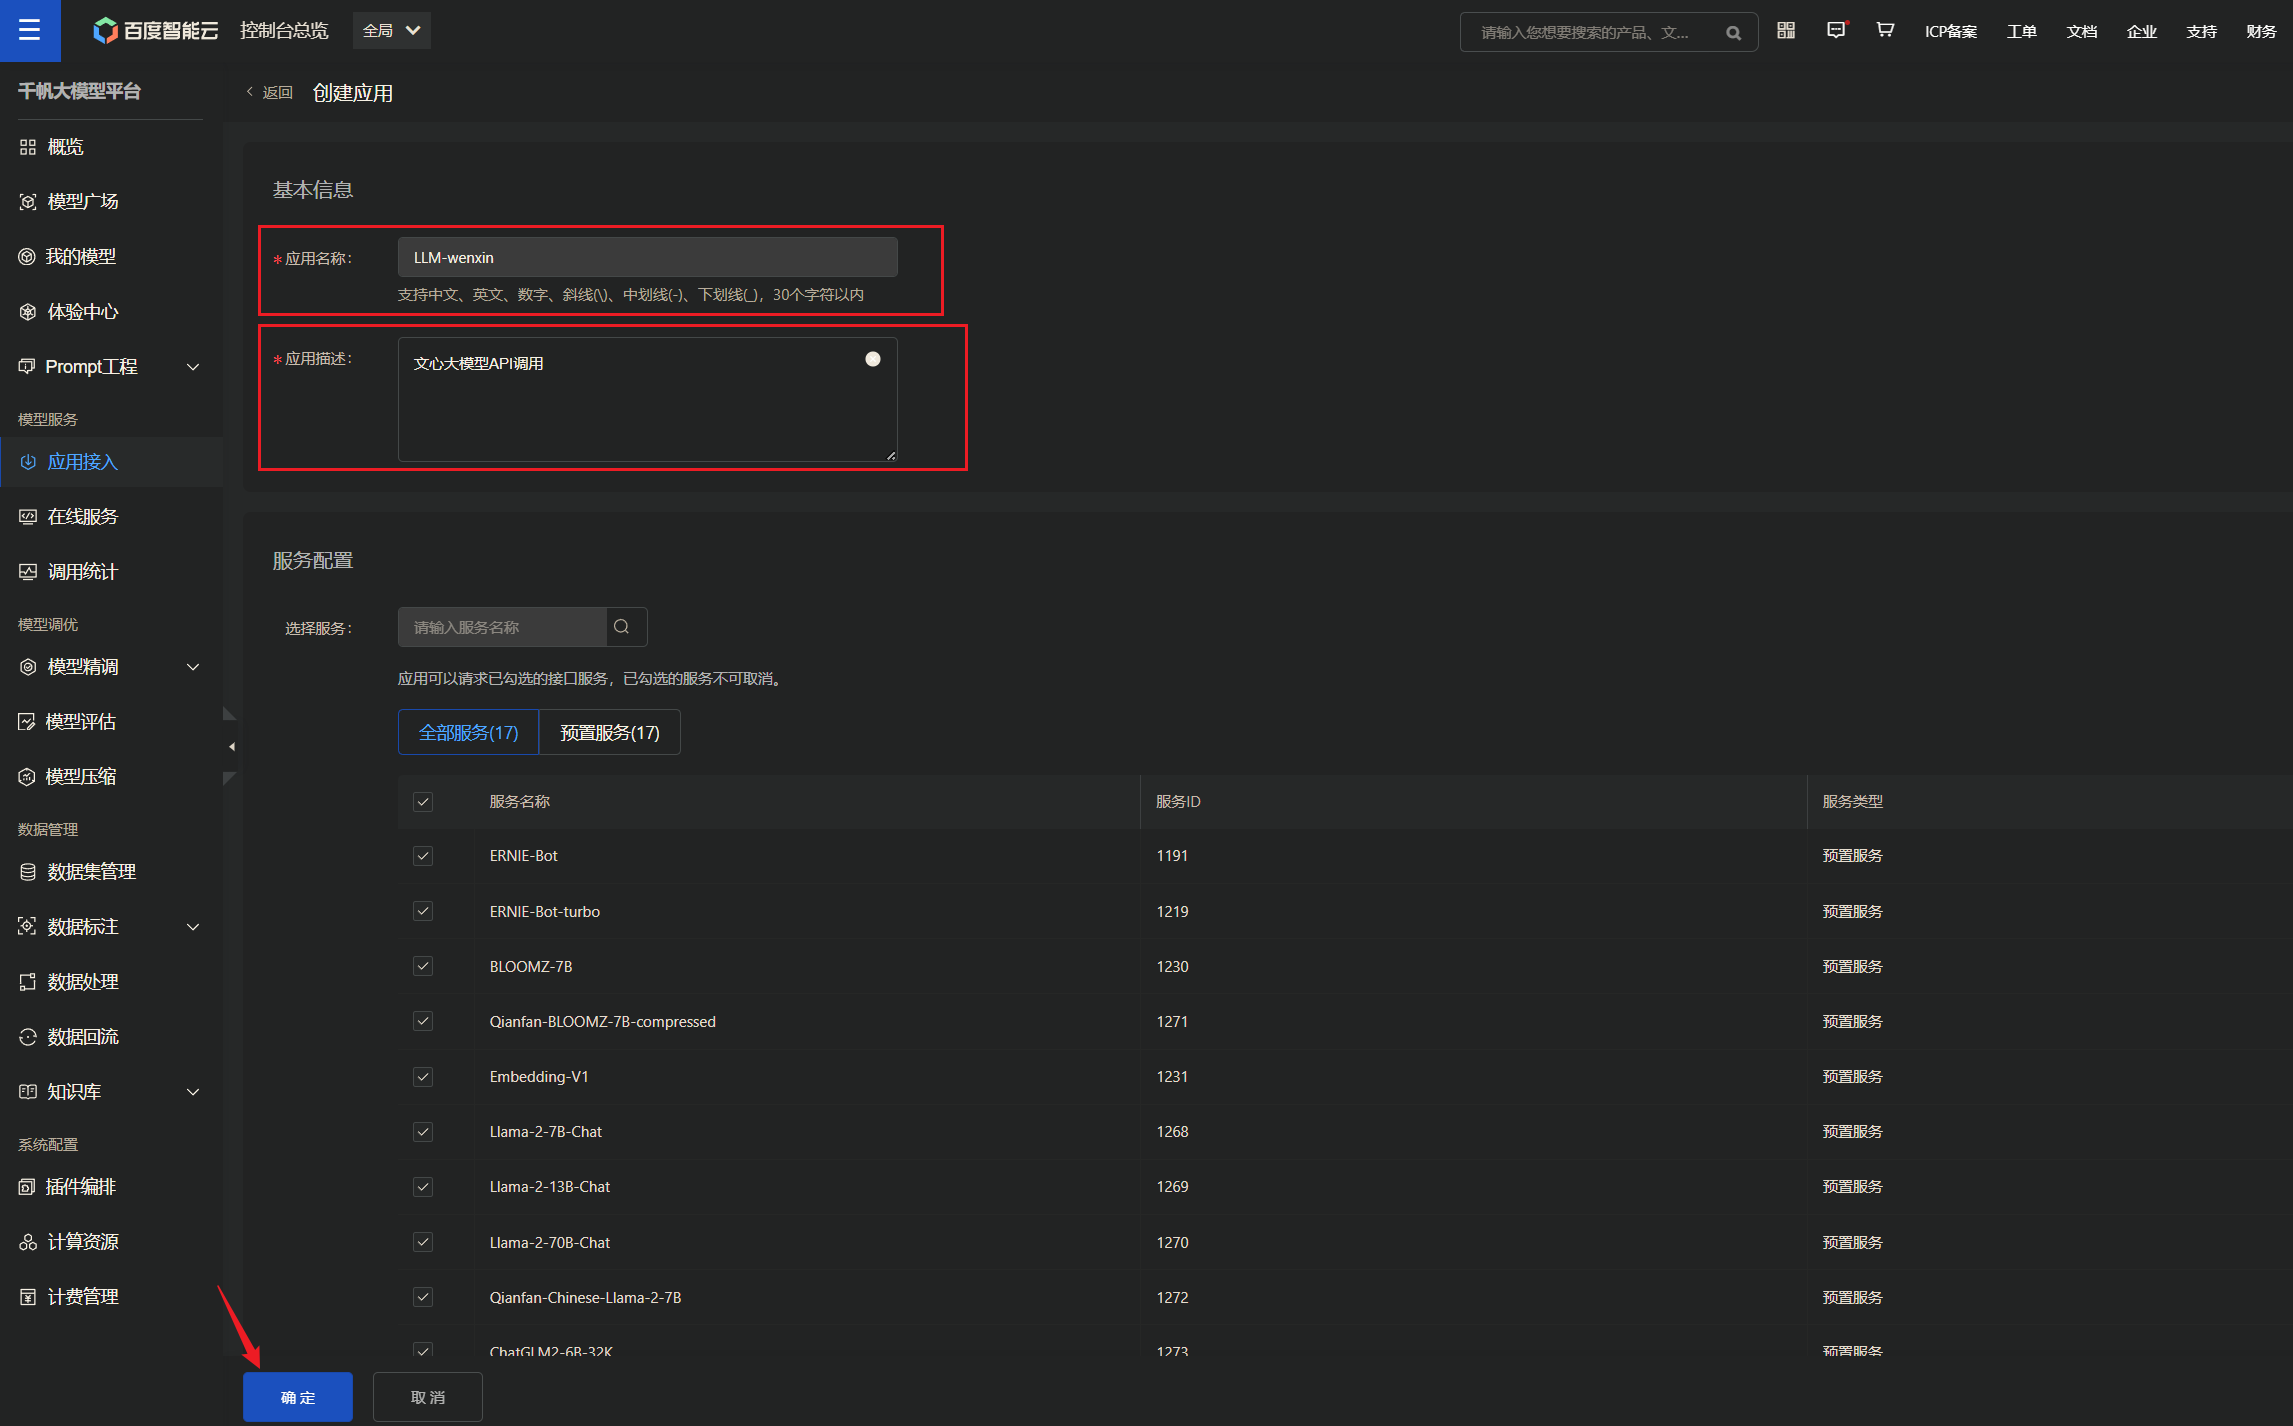Click the 应用描述 text area

click(x=648, y=399)
